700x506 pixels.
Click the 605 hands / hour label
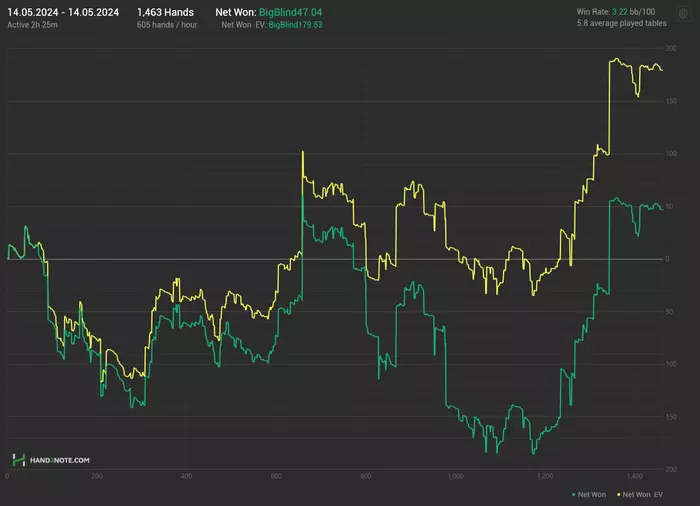(x=166, y=23)
